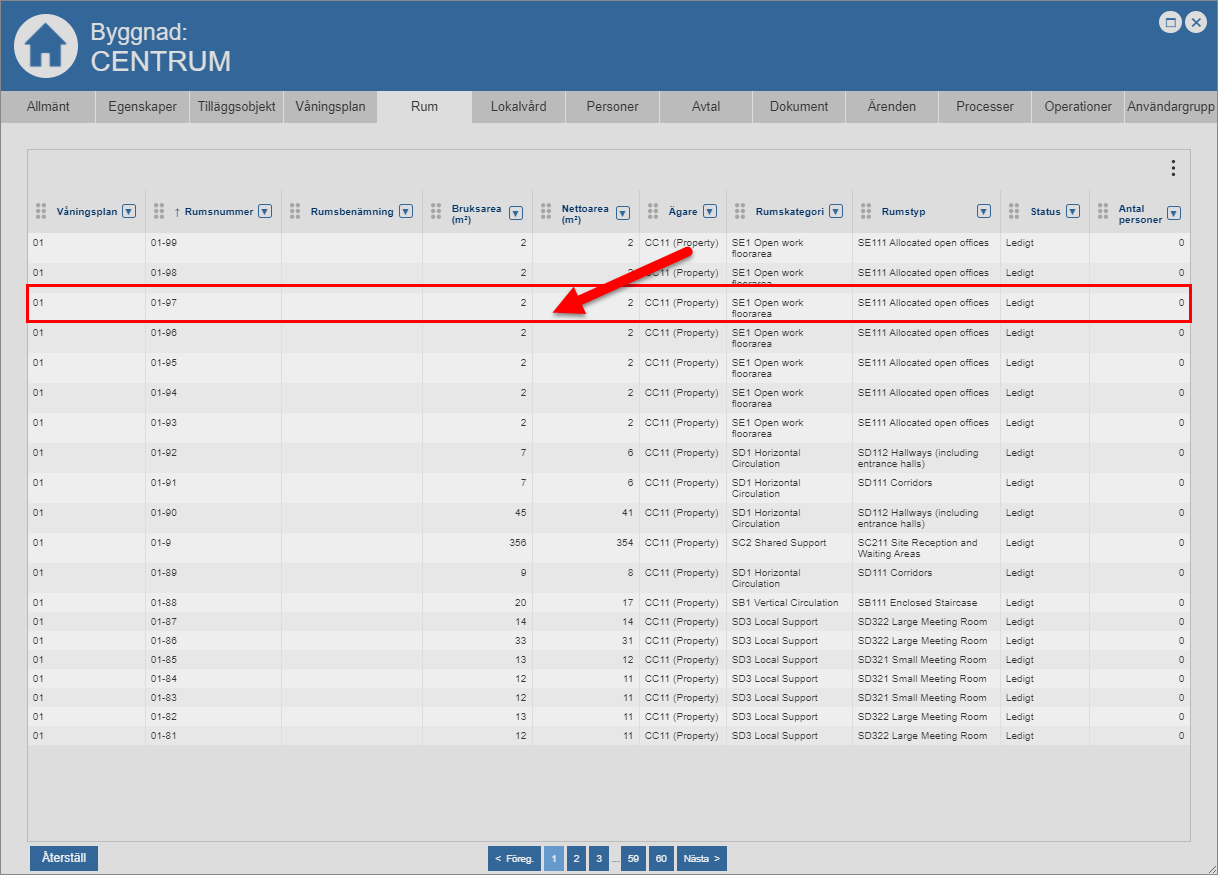Expand the Rumstyp filter dropdown
This screenshot has width=1218, height=875.
coord(984,211)
